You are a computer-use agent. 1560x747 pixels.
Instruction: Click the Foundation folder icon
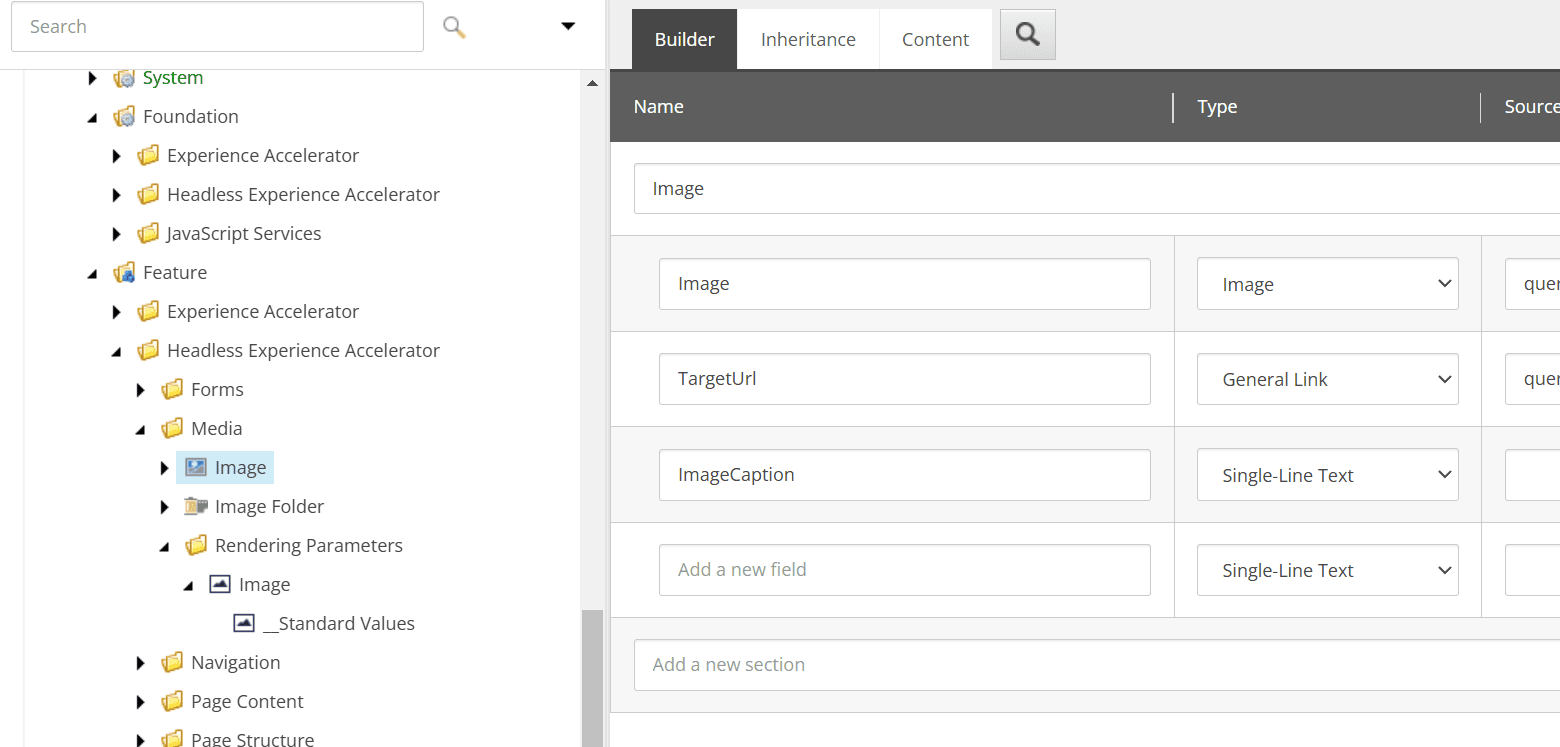[124, 117]
